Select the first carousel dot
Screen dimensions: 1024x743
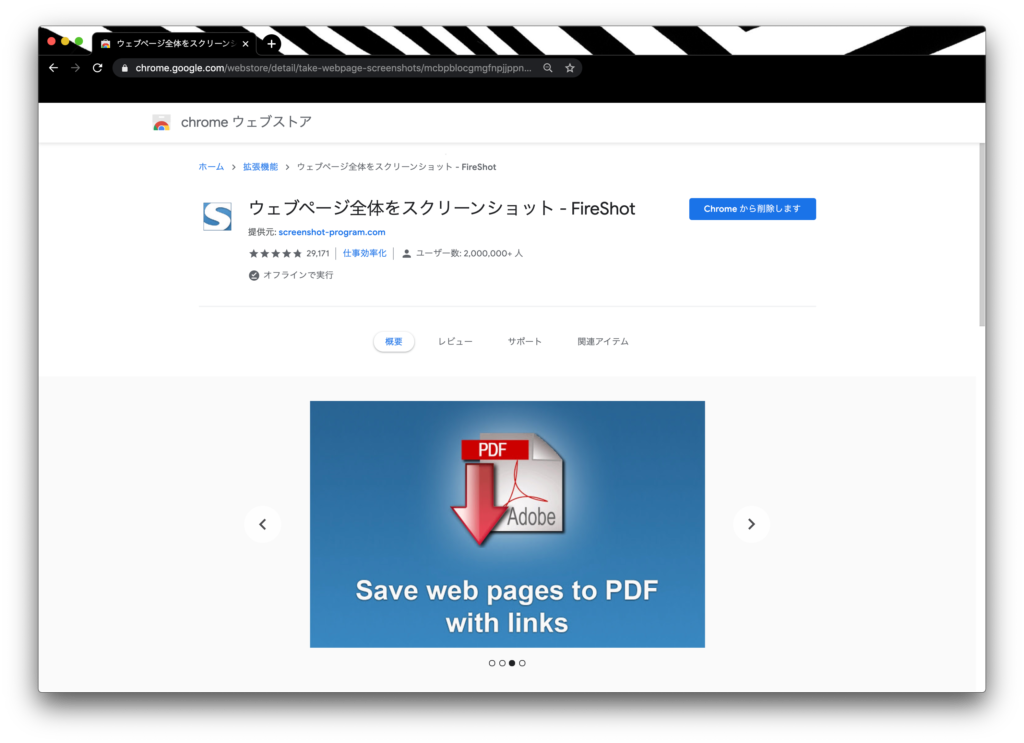492,663
